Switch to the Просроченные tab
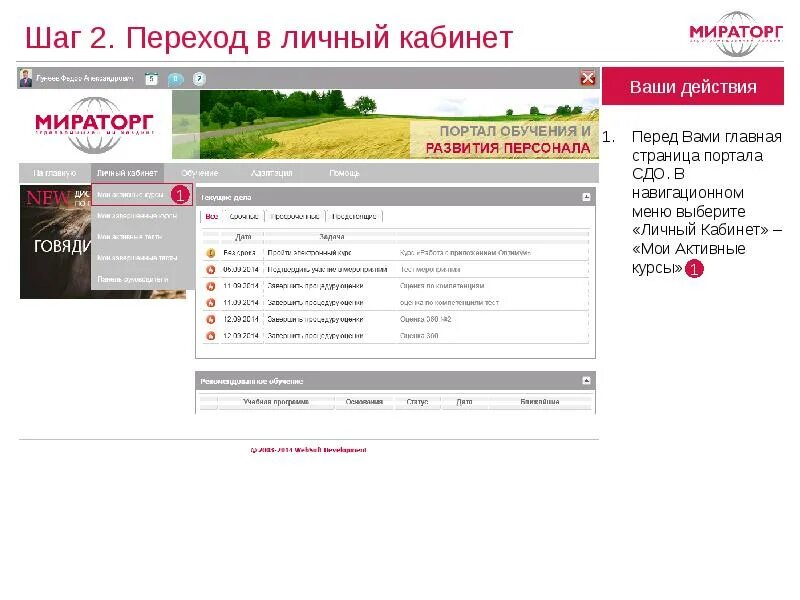Viewport: 800px width, 600px height. pos(295,216)
